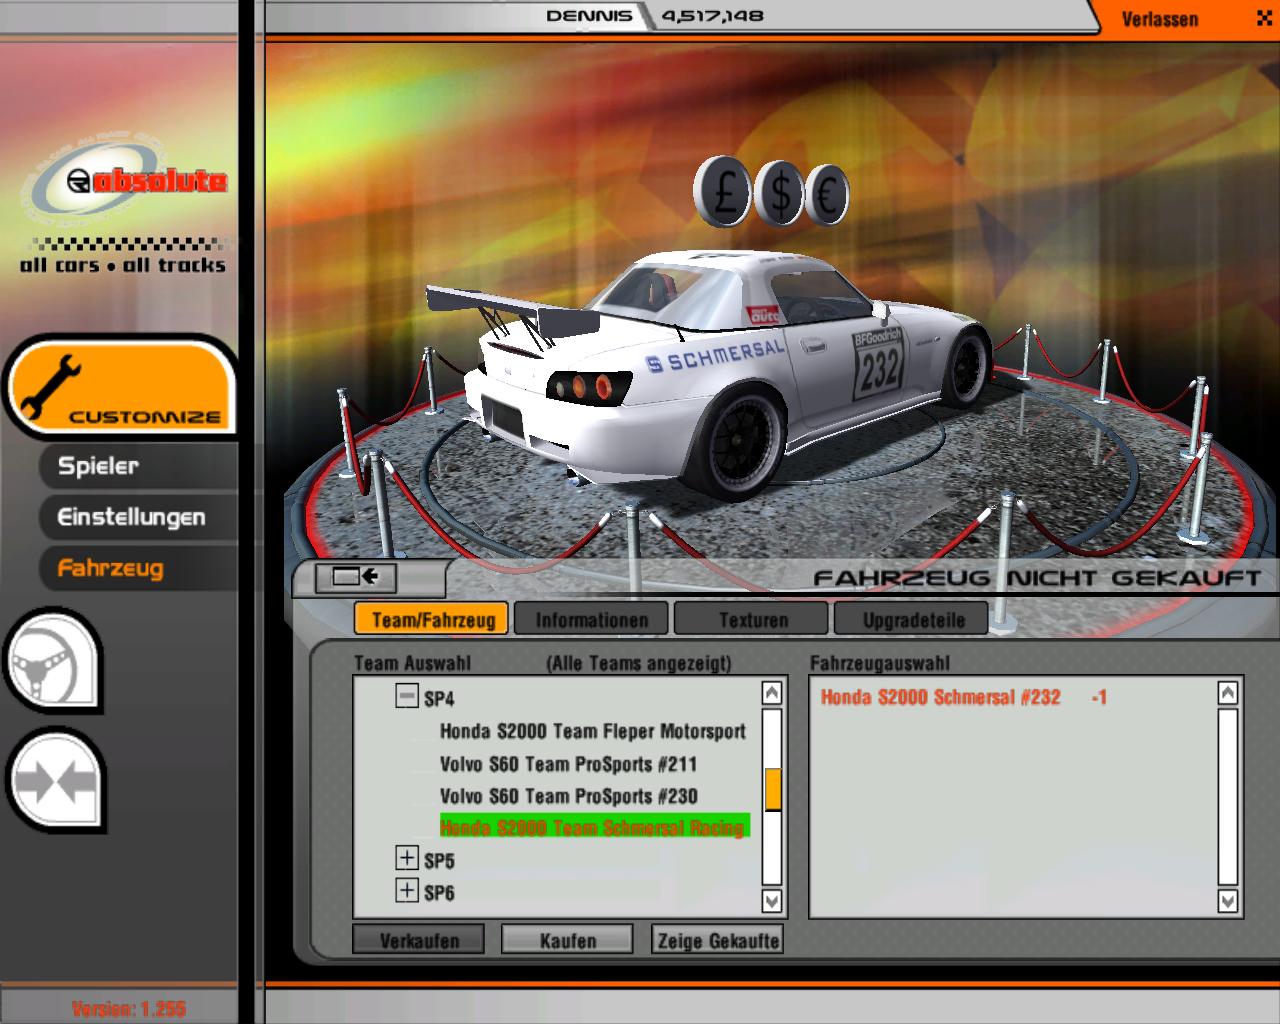The width and height of the screenshot is (1280, 1024).
Task: Select Volvo S60 Team ProSports #211
Action: (568, 764)
